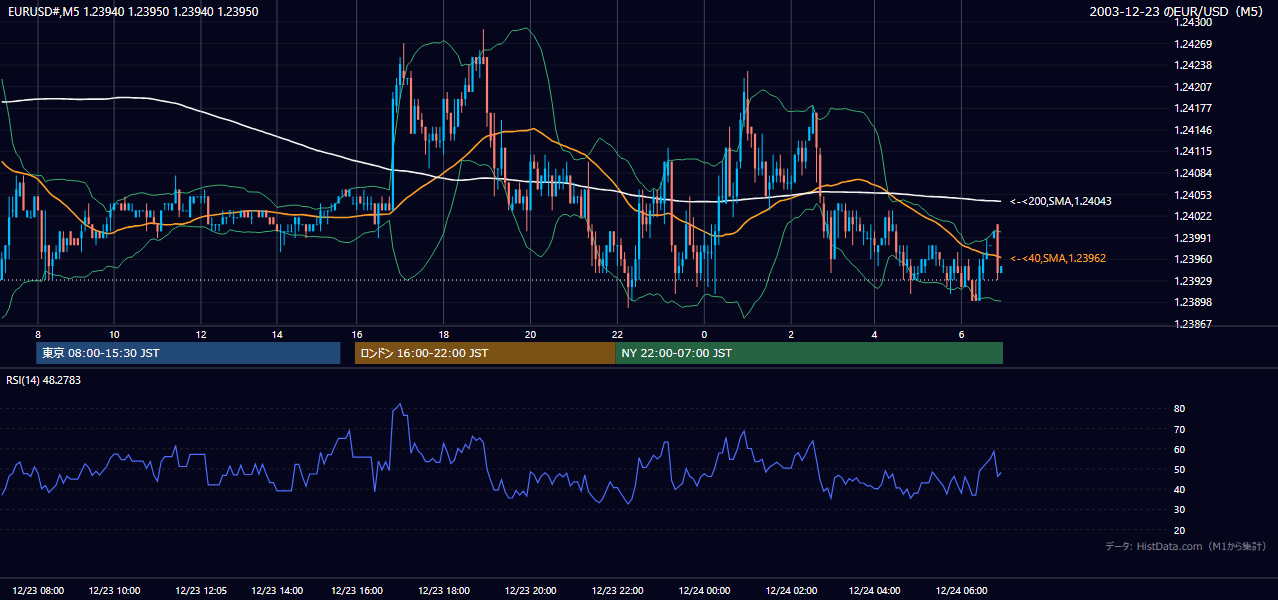
Task: Click the 12/23 18:00 bottom time label
Action: 445,591
